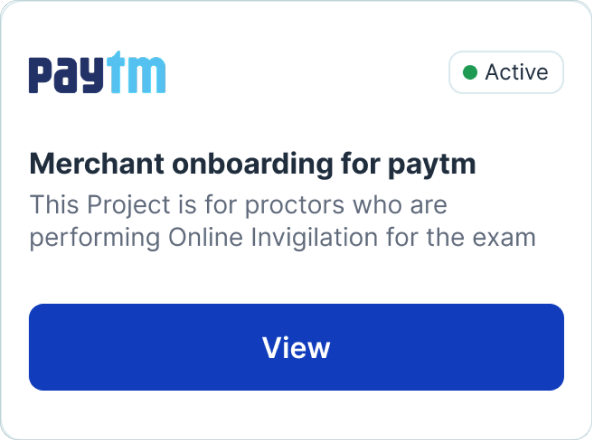This screenshot has width=592, height=440.
Task: Click the Paytm logo
Action: pyautogui.click(x=97, y=72)
